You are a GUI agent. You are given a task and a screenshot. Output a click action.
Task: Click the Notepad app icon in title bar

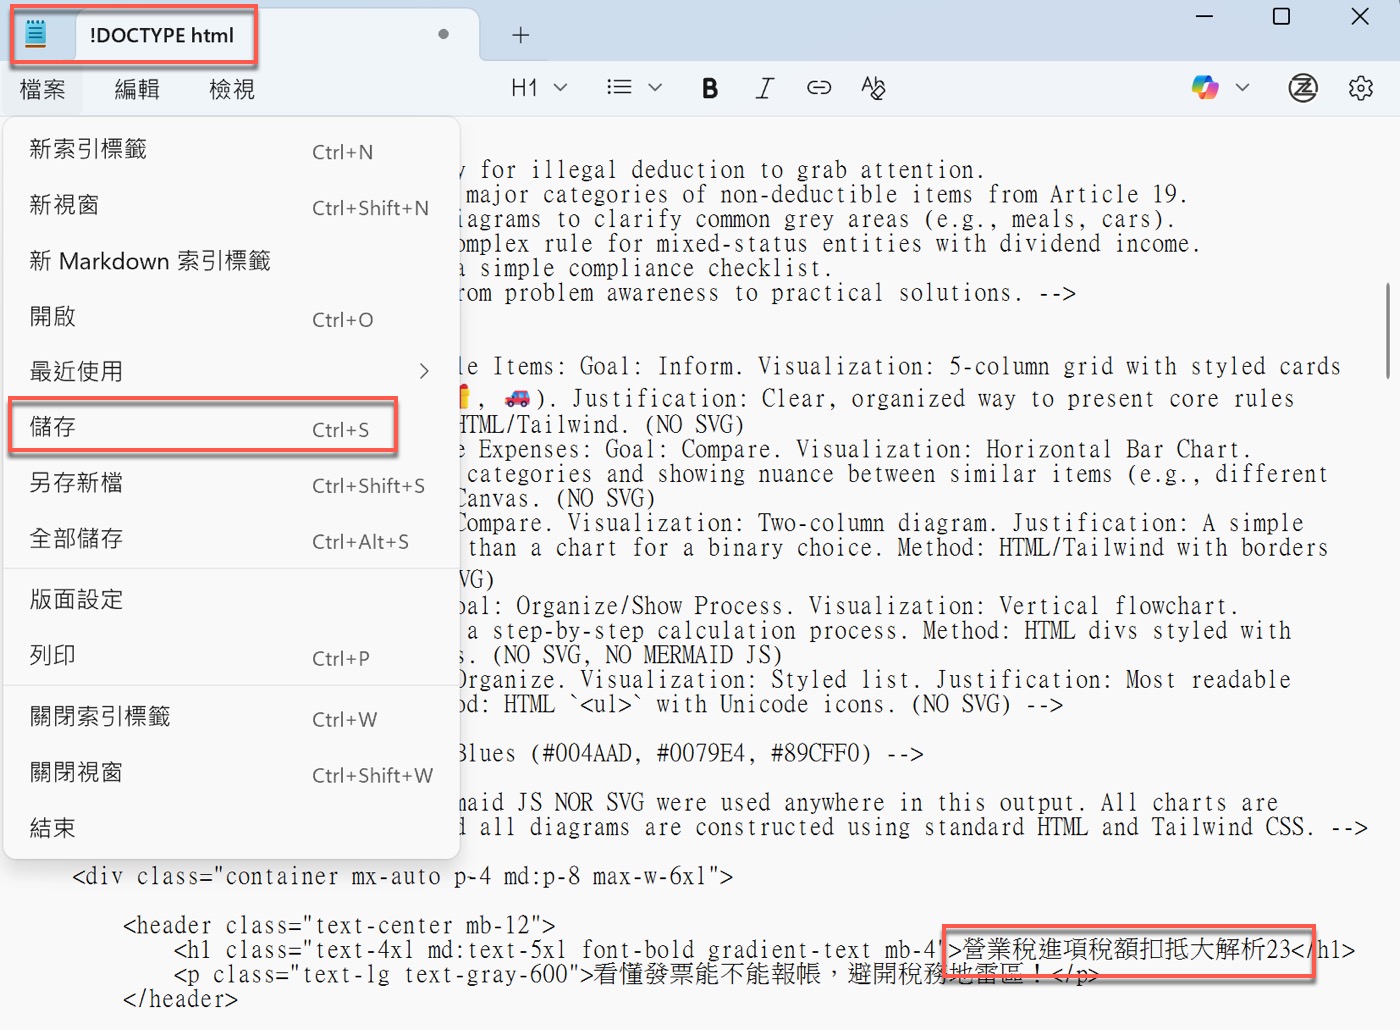[x=36, y=34]
